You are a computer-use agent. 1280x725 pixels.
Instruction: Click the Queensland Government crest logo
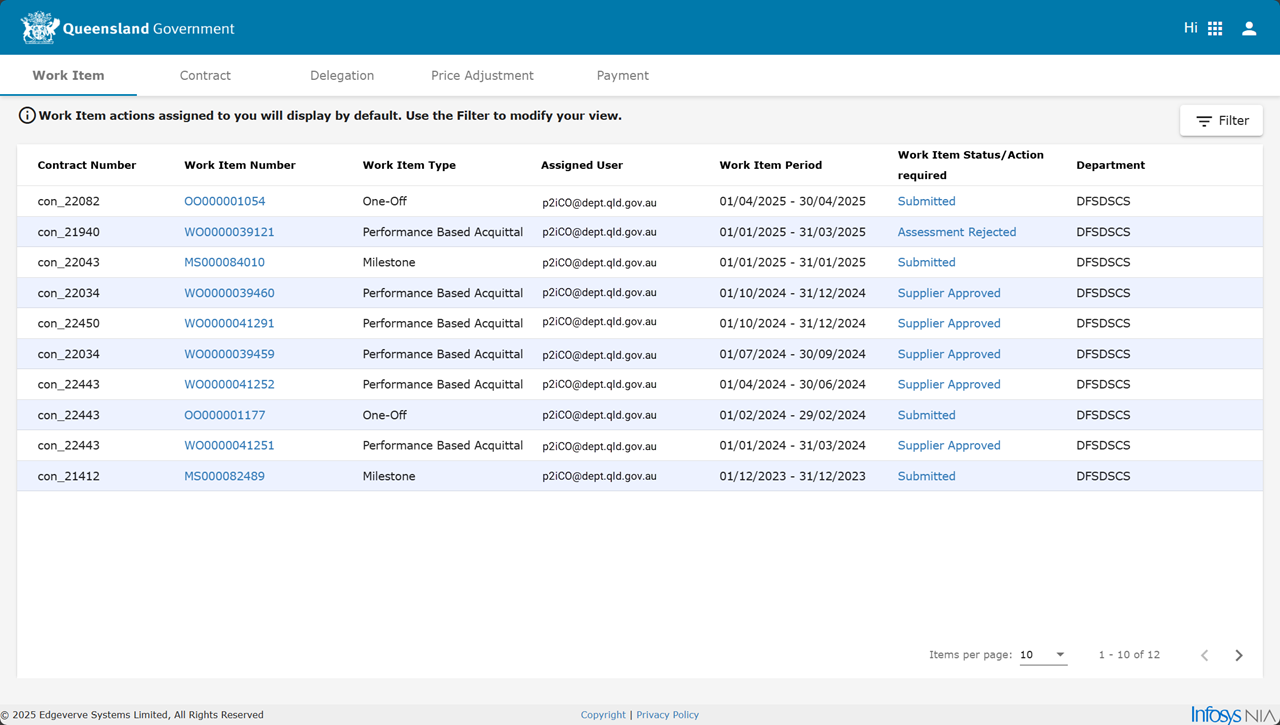(x=40, y=28)
